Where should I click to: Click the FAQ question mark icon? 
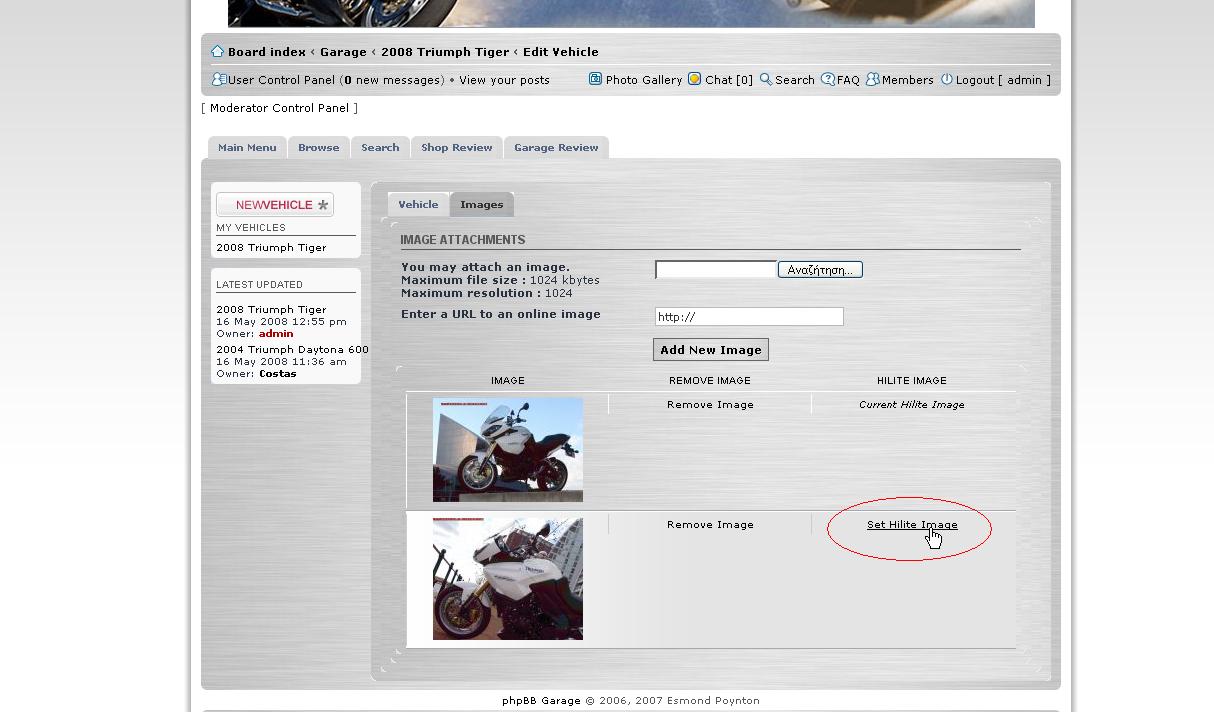(828, 79)
